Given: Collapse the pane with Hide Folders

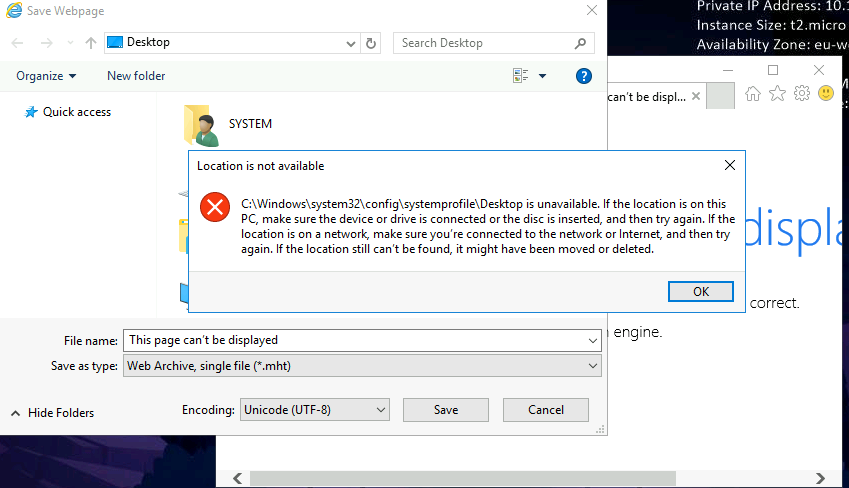Looking at the screenshot, I should (x=52, y=413).
